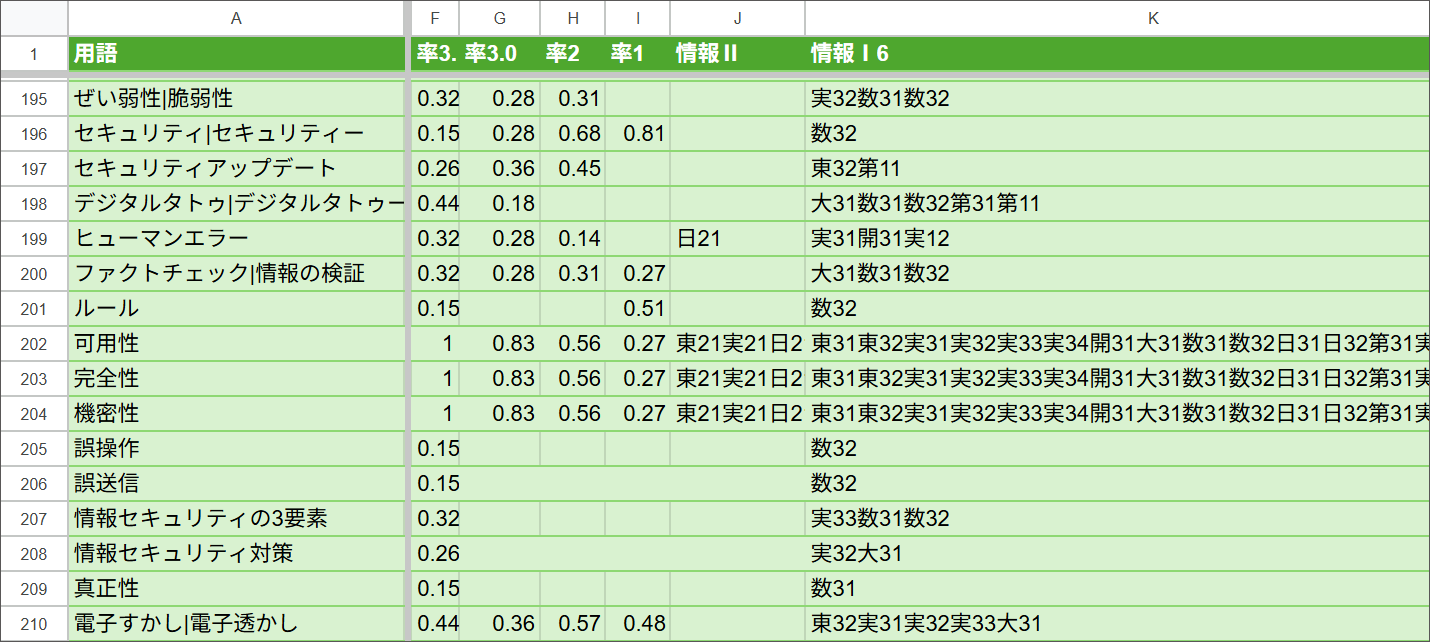Click value 0.48 in 電子すかし row

638,623
